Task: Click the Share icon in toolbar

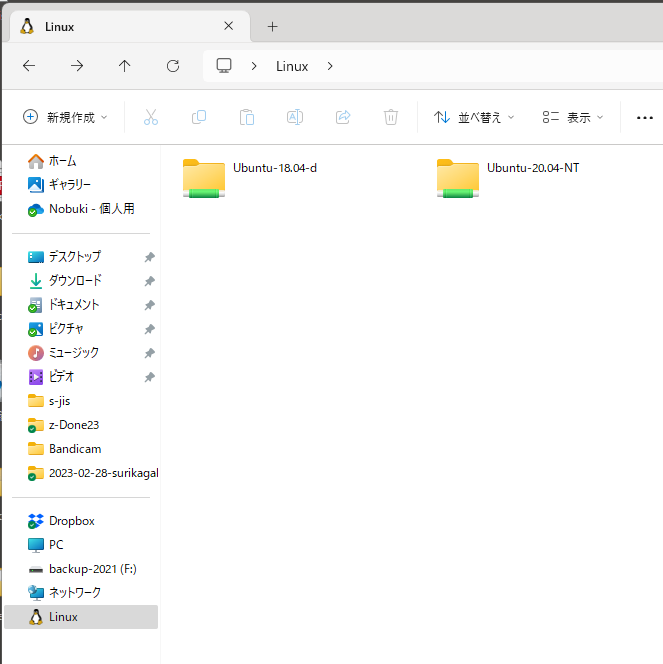Action: click(343, 117)
